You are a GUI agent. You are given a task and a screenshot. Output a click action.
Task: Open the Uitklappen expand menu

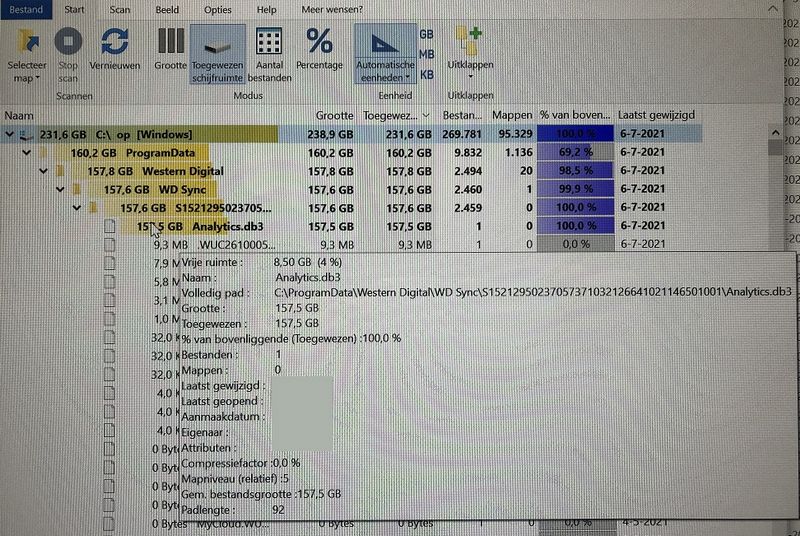point(470,53)
